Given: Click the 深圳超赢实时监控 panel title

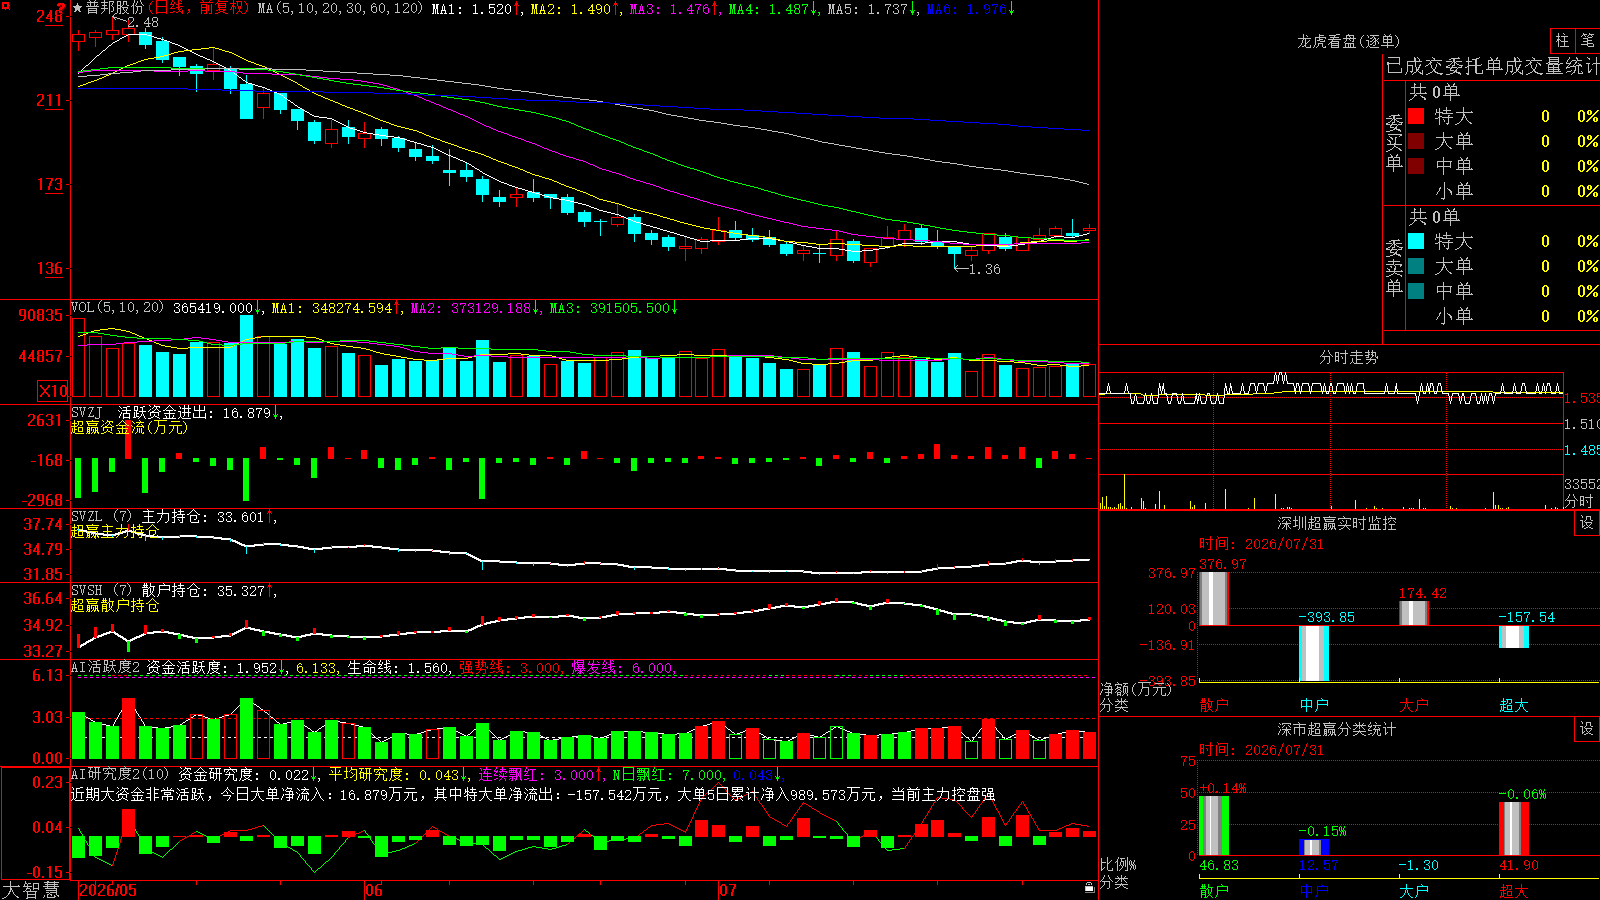Looking at the screenshot, I should 1337,523.
